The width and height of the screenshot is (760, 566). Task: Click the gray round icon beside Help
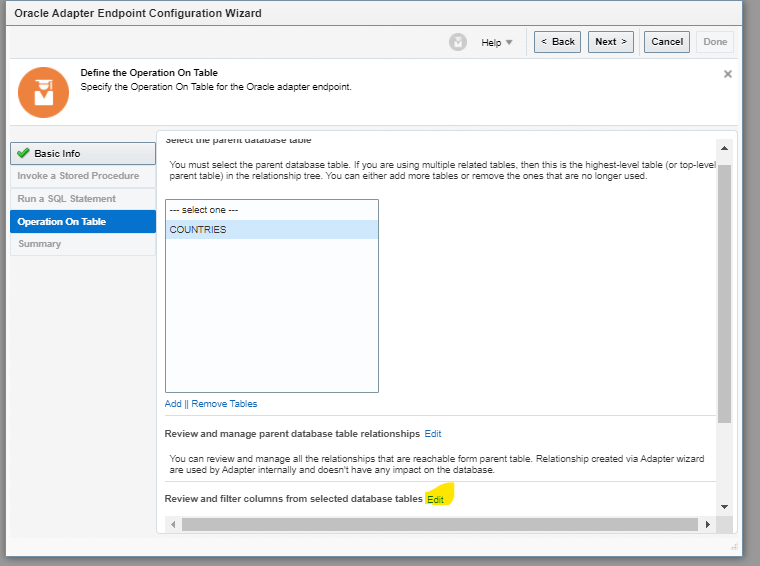(x=458, y=42)
